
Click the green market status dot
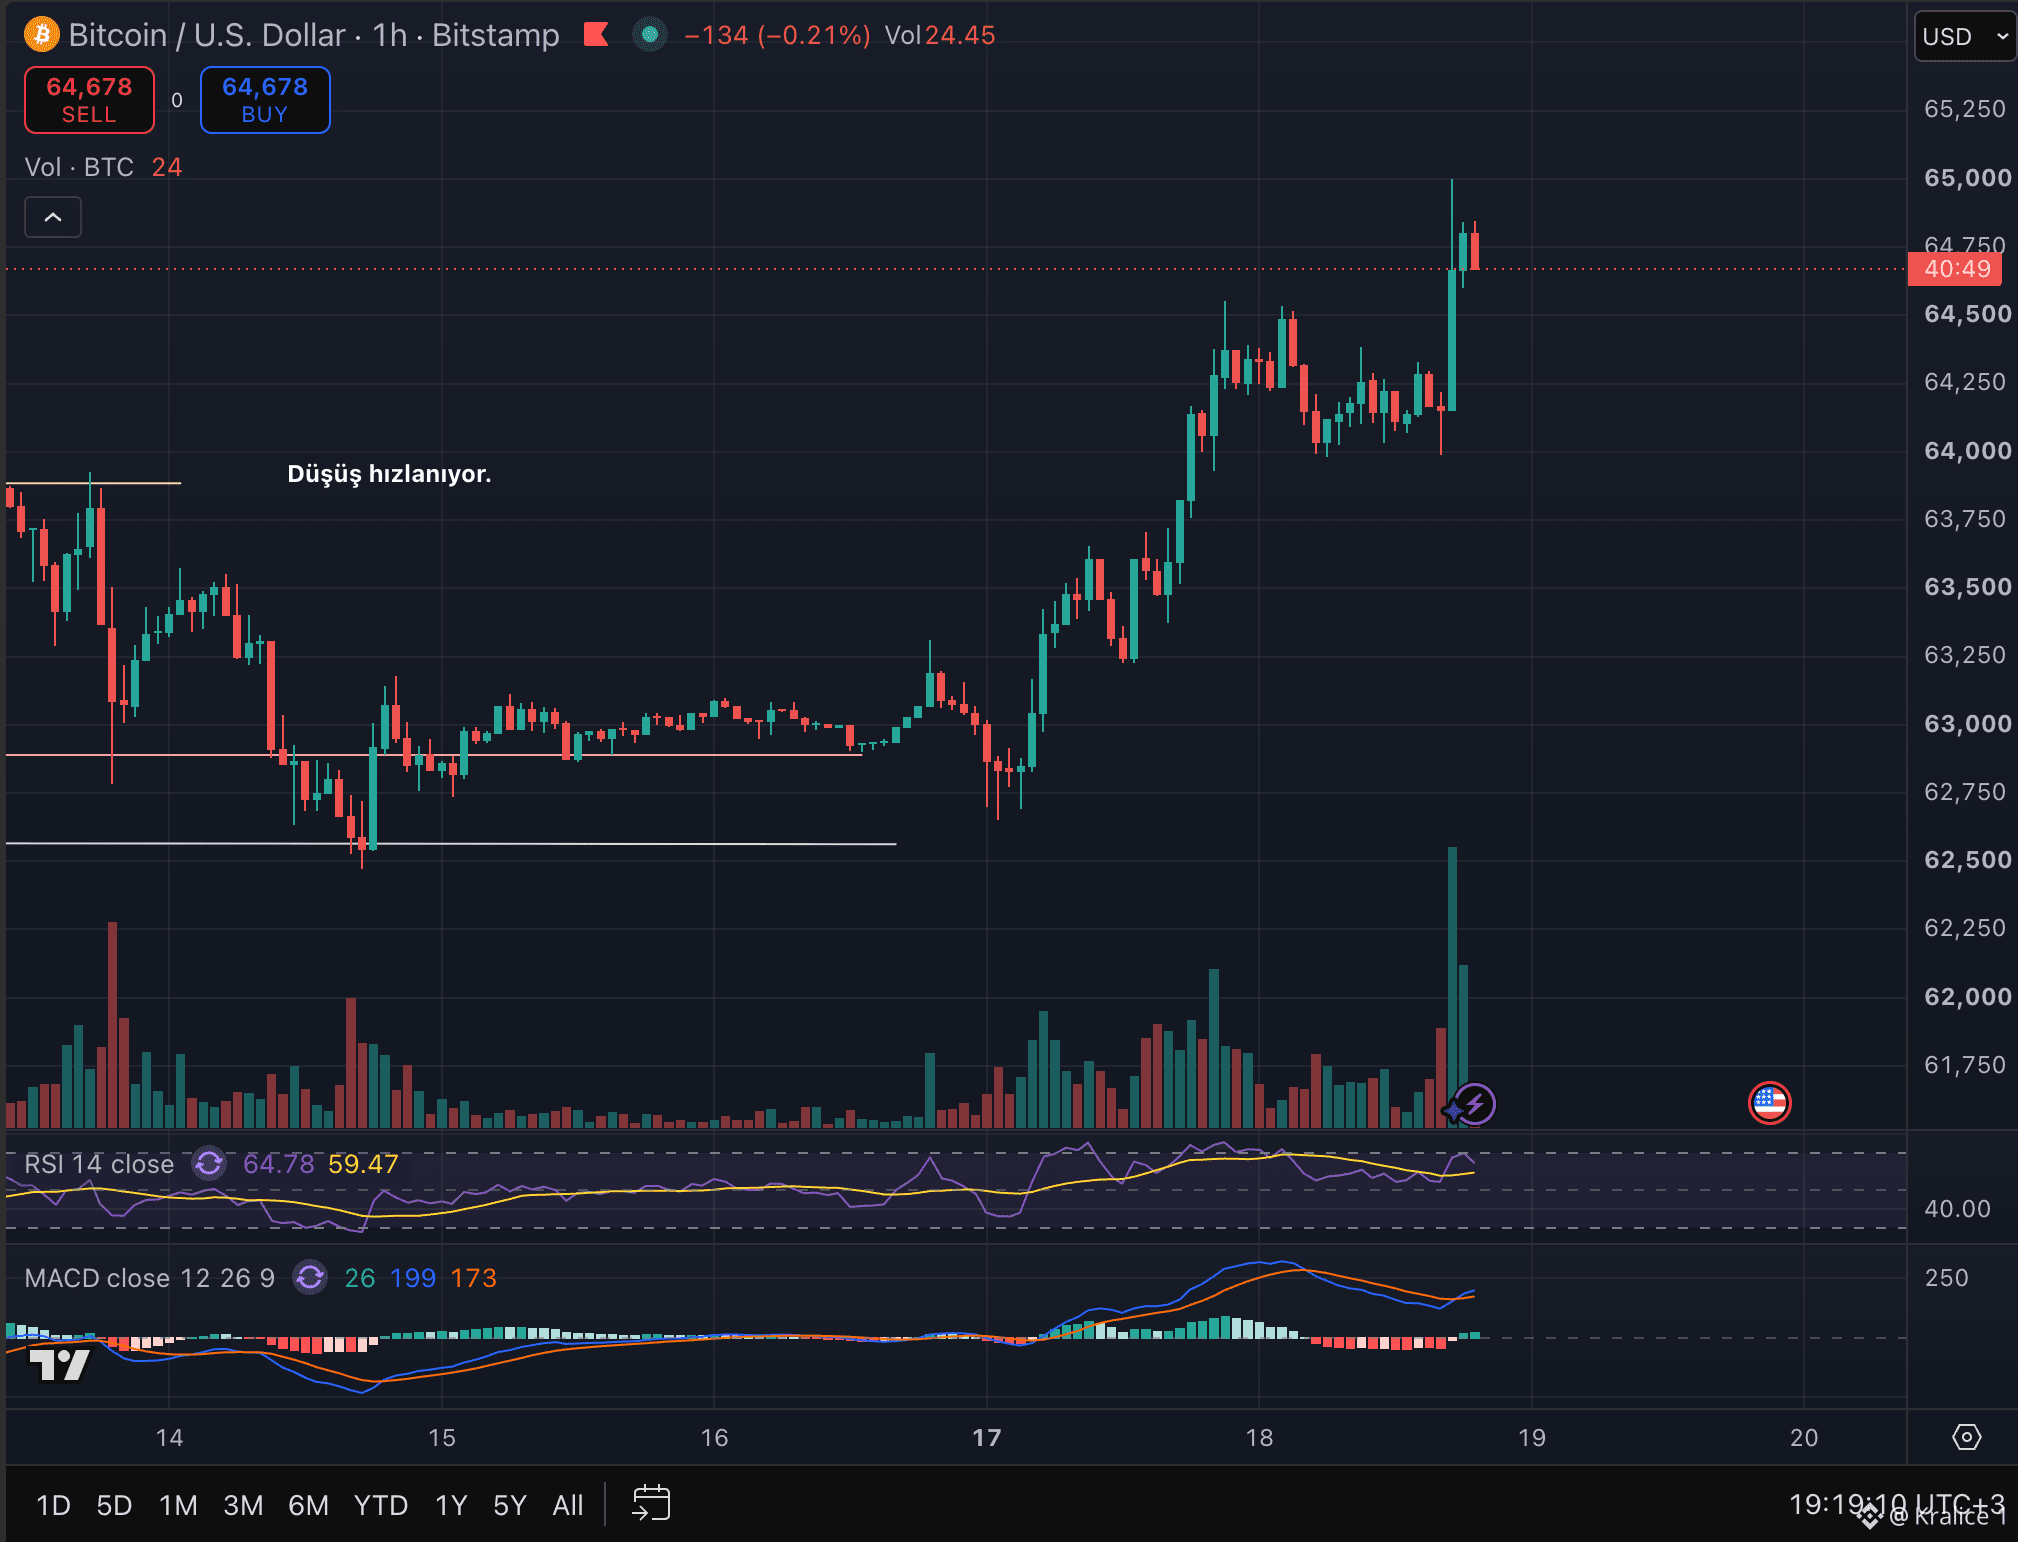pos(650,35)
